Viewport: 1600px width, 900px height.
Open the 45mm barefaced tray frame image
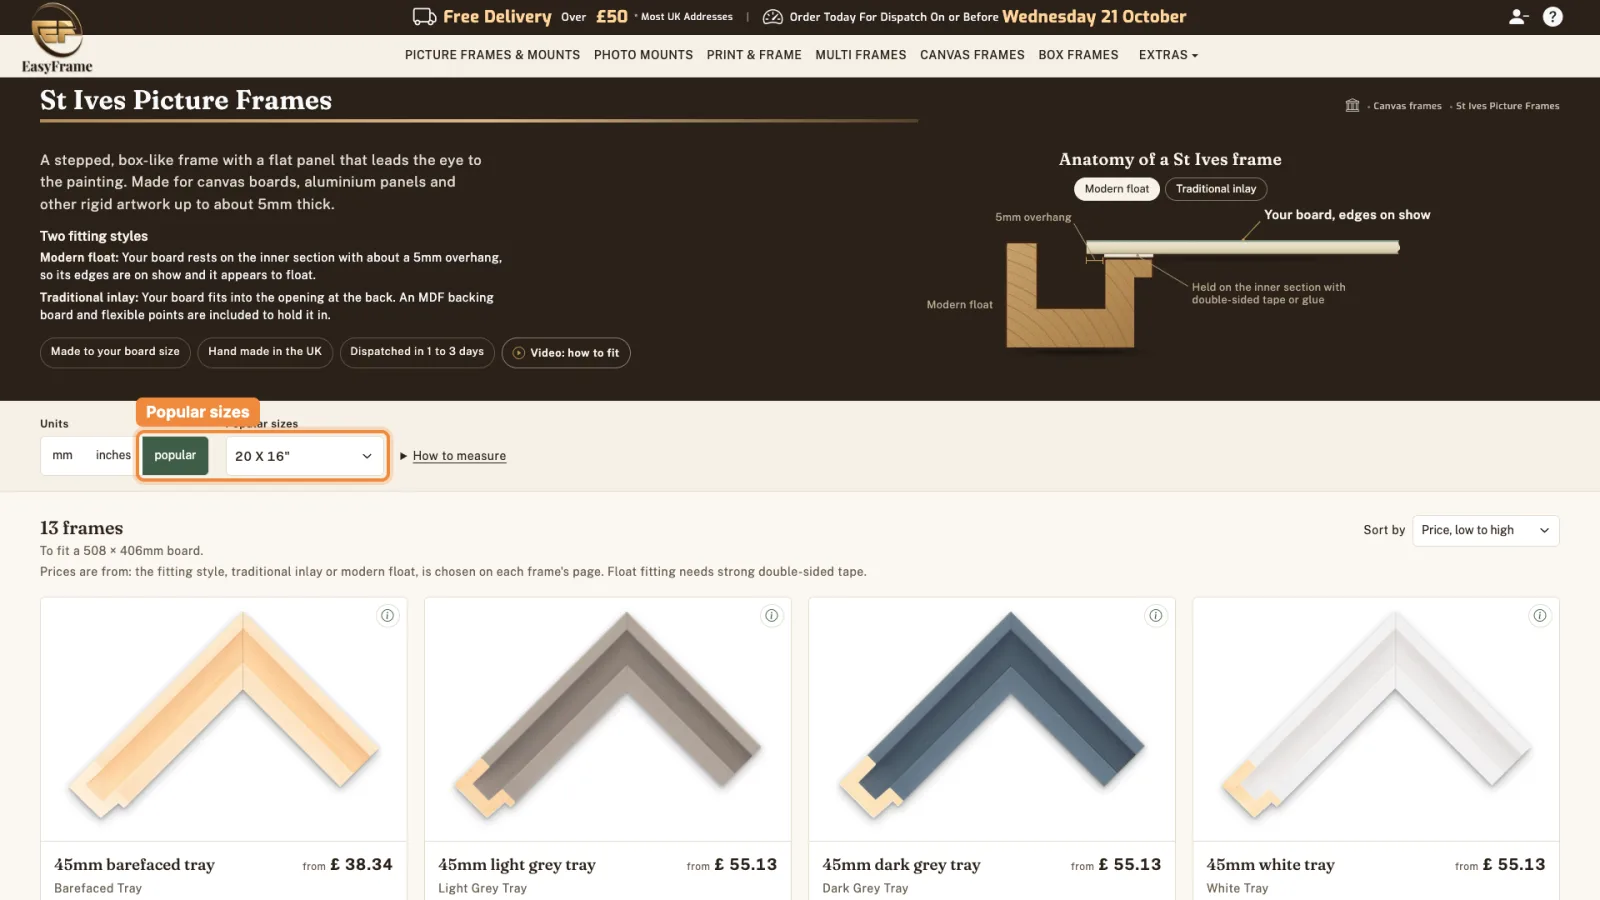224,719
